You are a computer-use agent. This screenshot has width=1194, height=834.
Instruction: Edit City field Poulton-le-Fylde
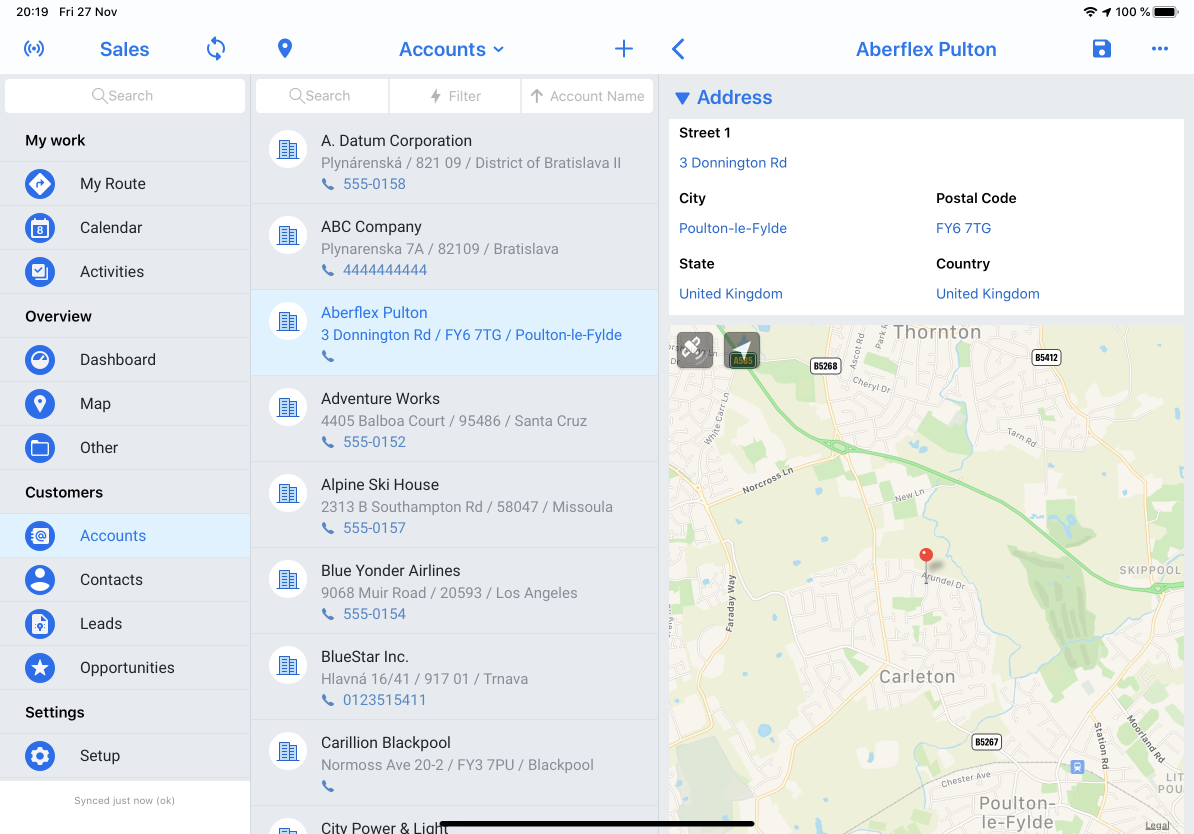(x=733, y=228)
